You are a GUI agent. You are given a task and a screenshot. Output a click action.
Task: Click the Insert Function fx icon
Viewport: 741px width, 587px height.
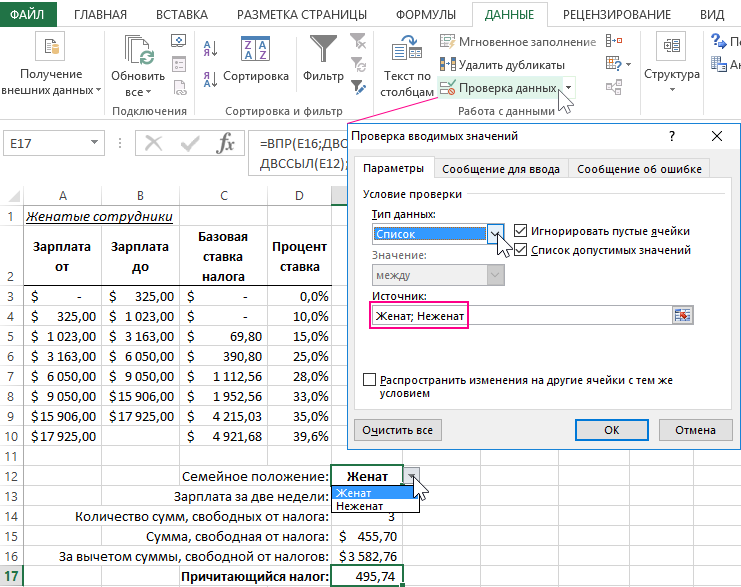click(226, 144)
